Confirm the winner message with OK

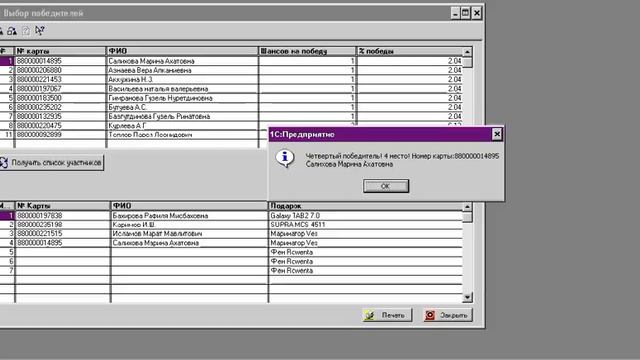[x=386, y=186]
